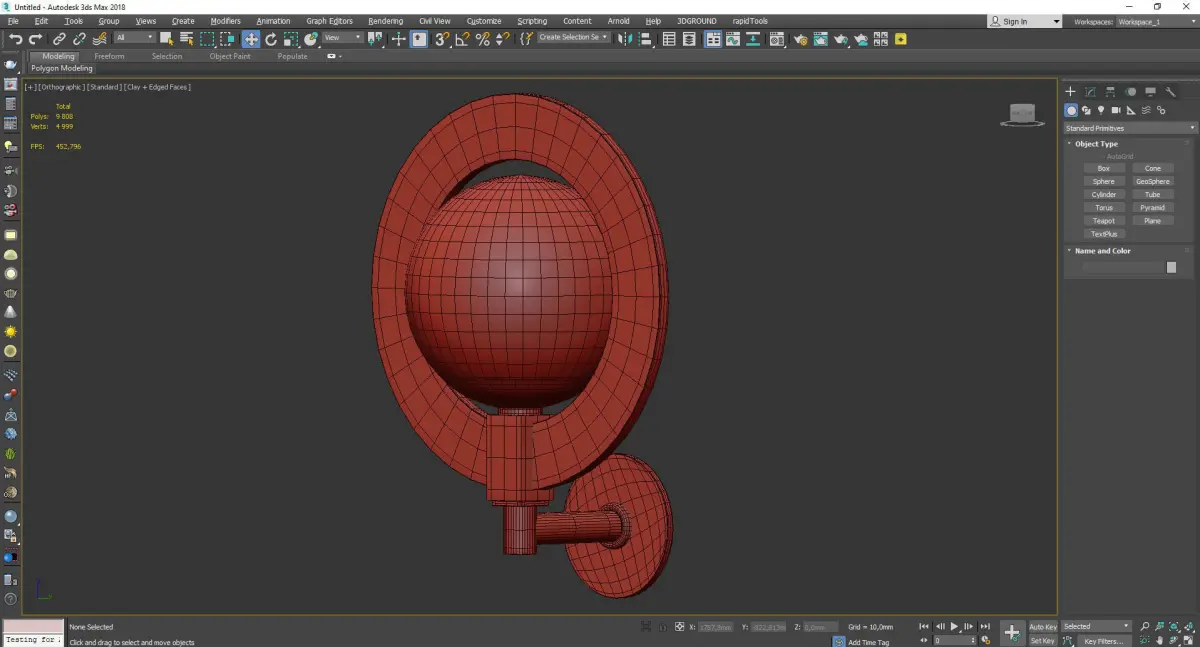Screen dimensions: 1200x647
Task: Click the Mirror tool icon
Action: pos(625,39)
